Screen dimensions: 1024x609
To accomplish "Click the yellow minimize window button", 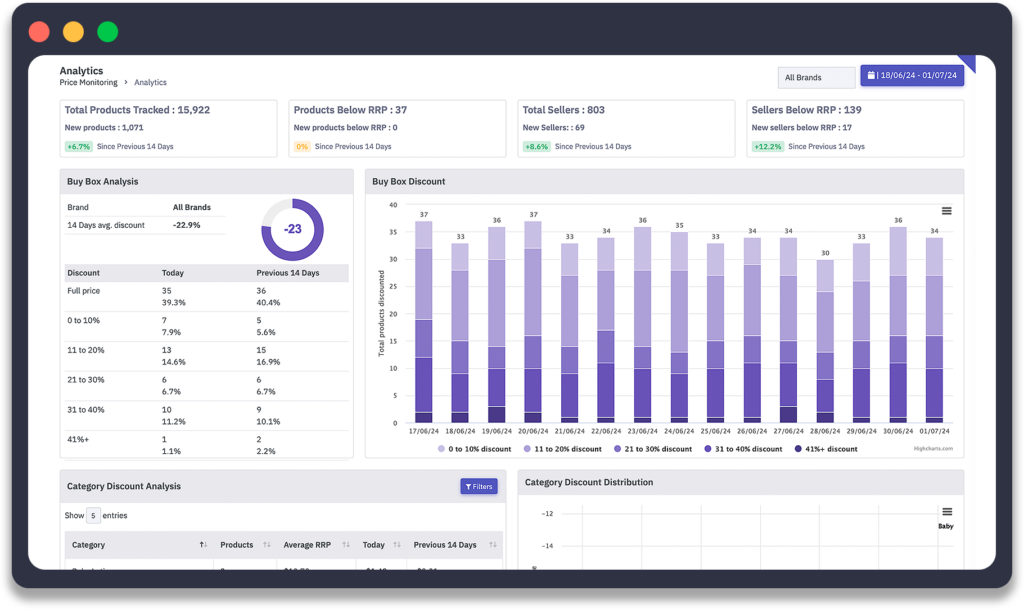I will [x=73, y=31].
